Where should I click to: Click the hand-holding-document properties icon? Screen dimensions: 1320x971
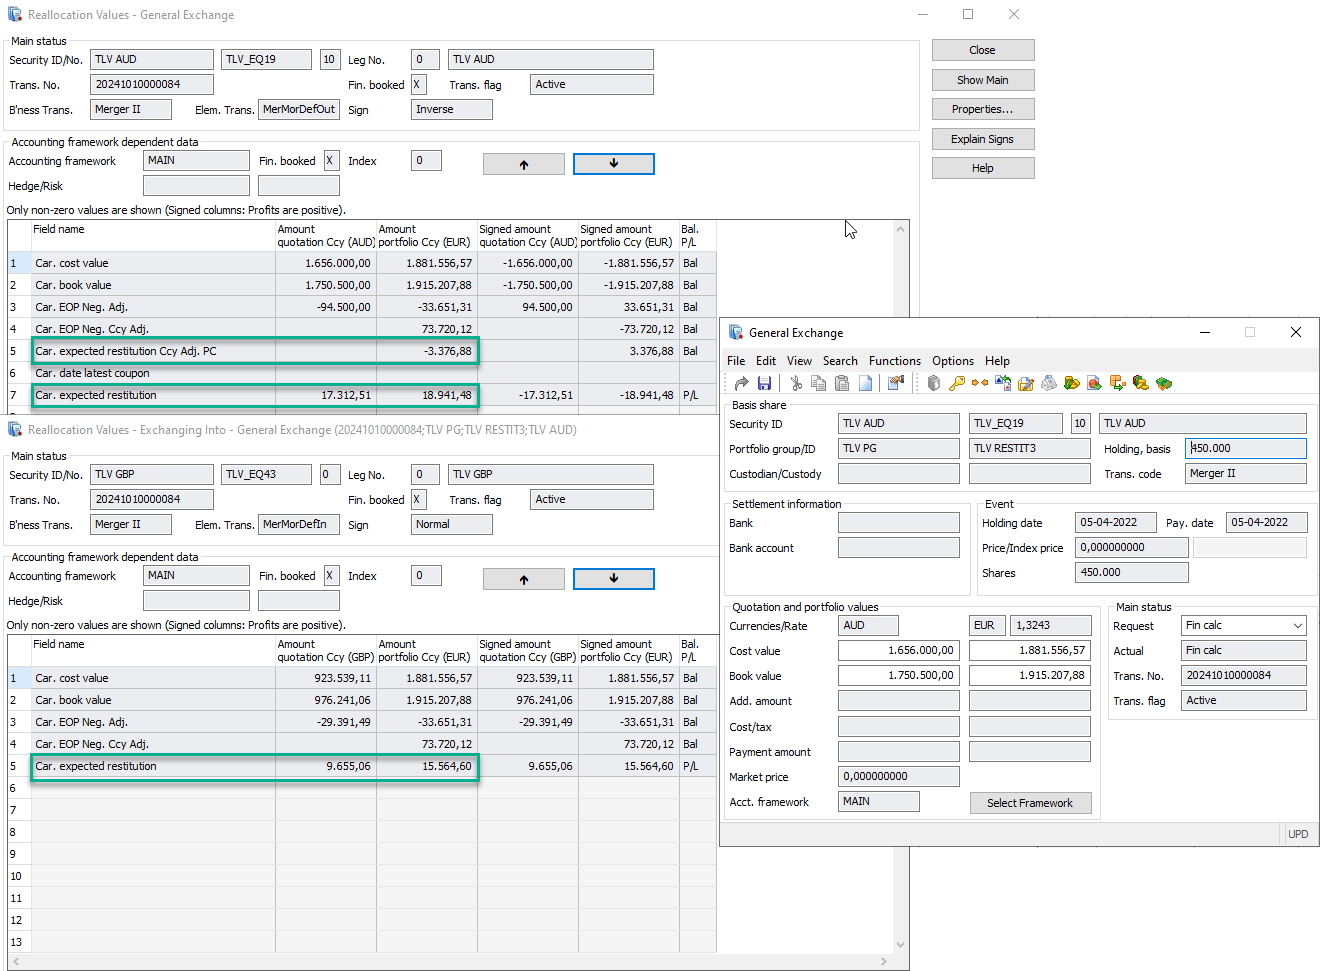pyautogui.click(x=896, y=383)
